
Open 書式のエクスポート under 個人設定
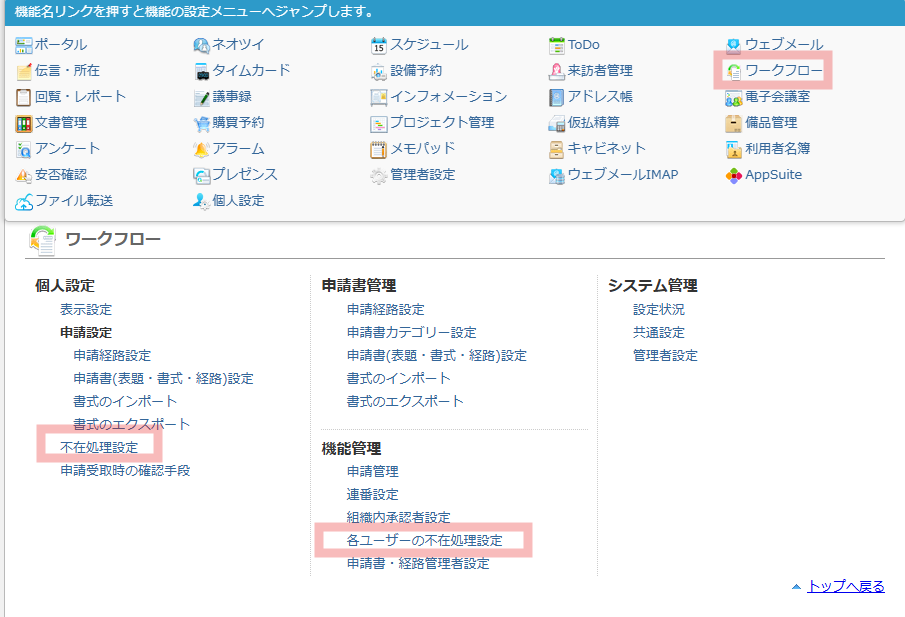(132, 424)
